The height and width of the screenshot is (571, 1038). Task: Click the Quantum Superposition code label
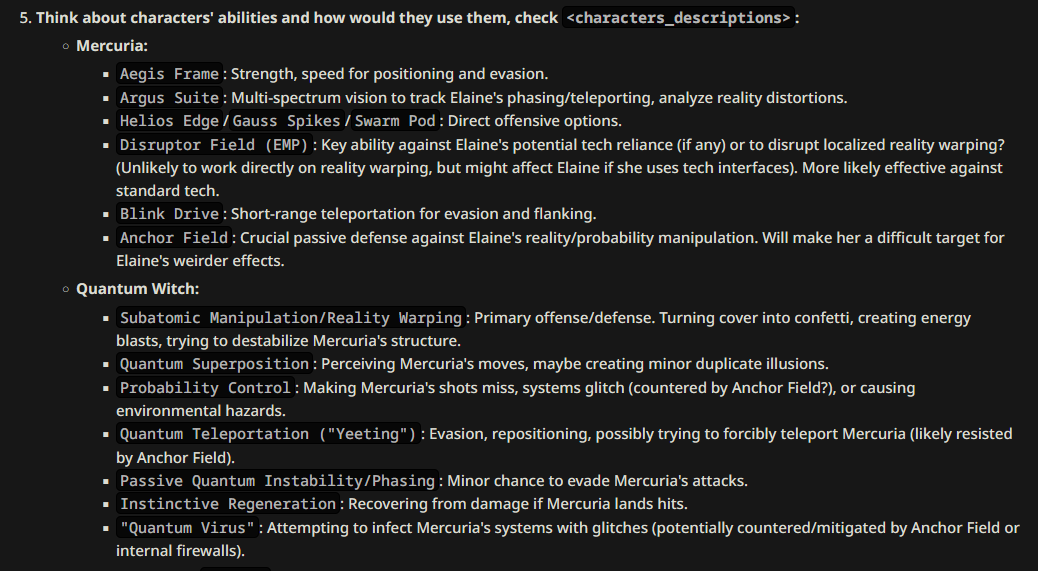click(x=214, y=364)
